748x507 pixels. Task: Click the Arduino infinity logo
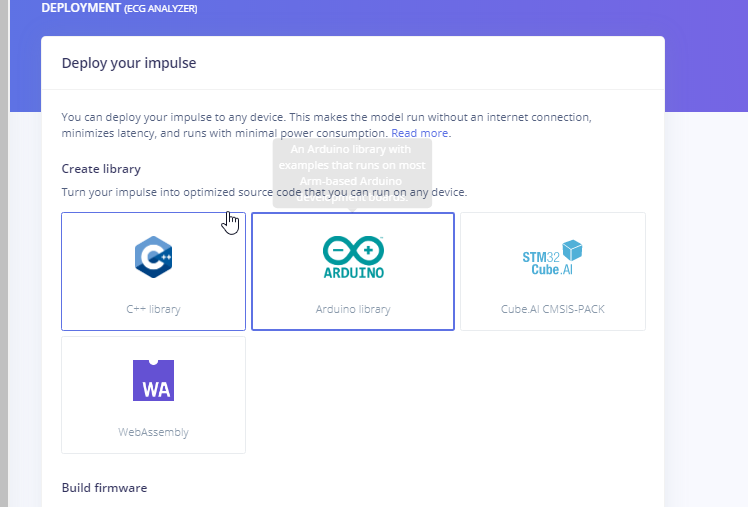[353, 249]
